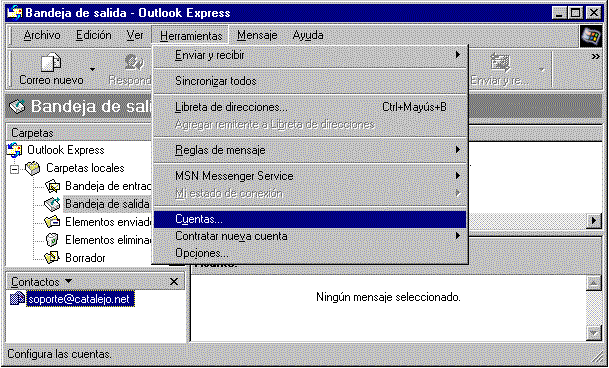Maximize the Outlook Express window

click(575, 13)
